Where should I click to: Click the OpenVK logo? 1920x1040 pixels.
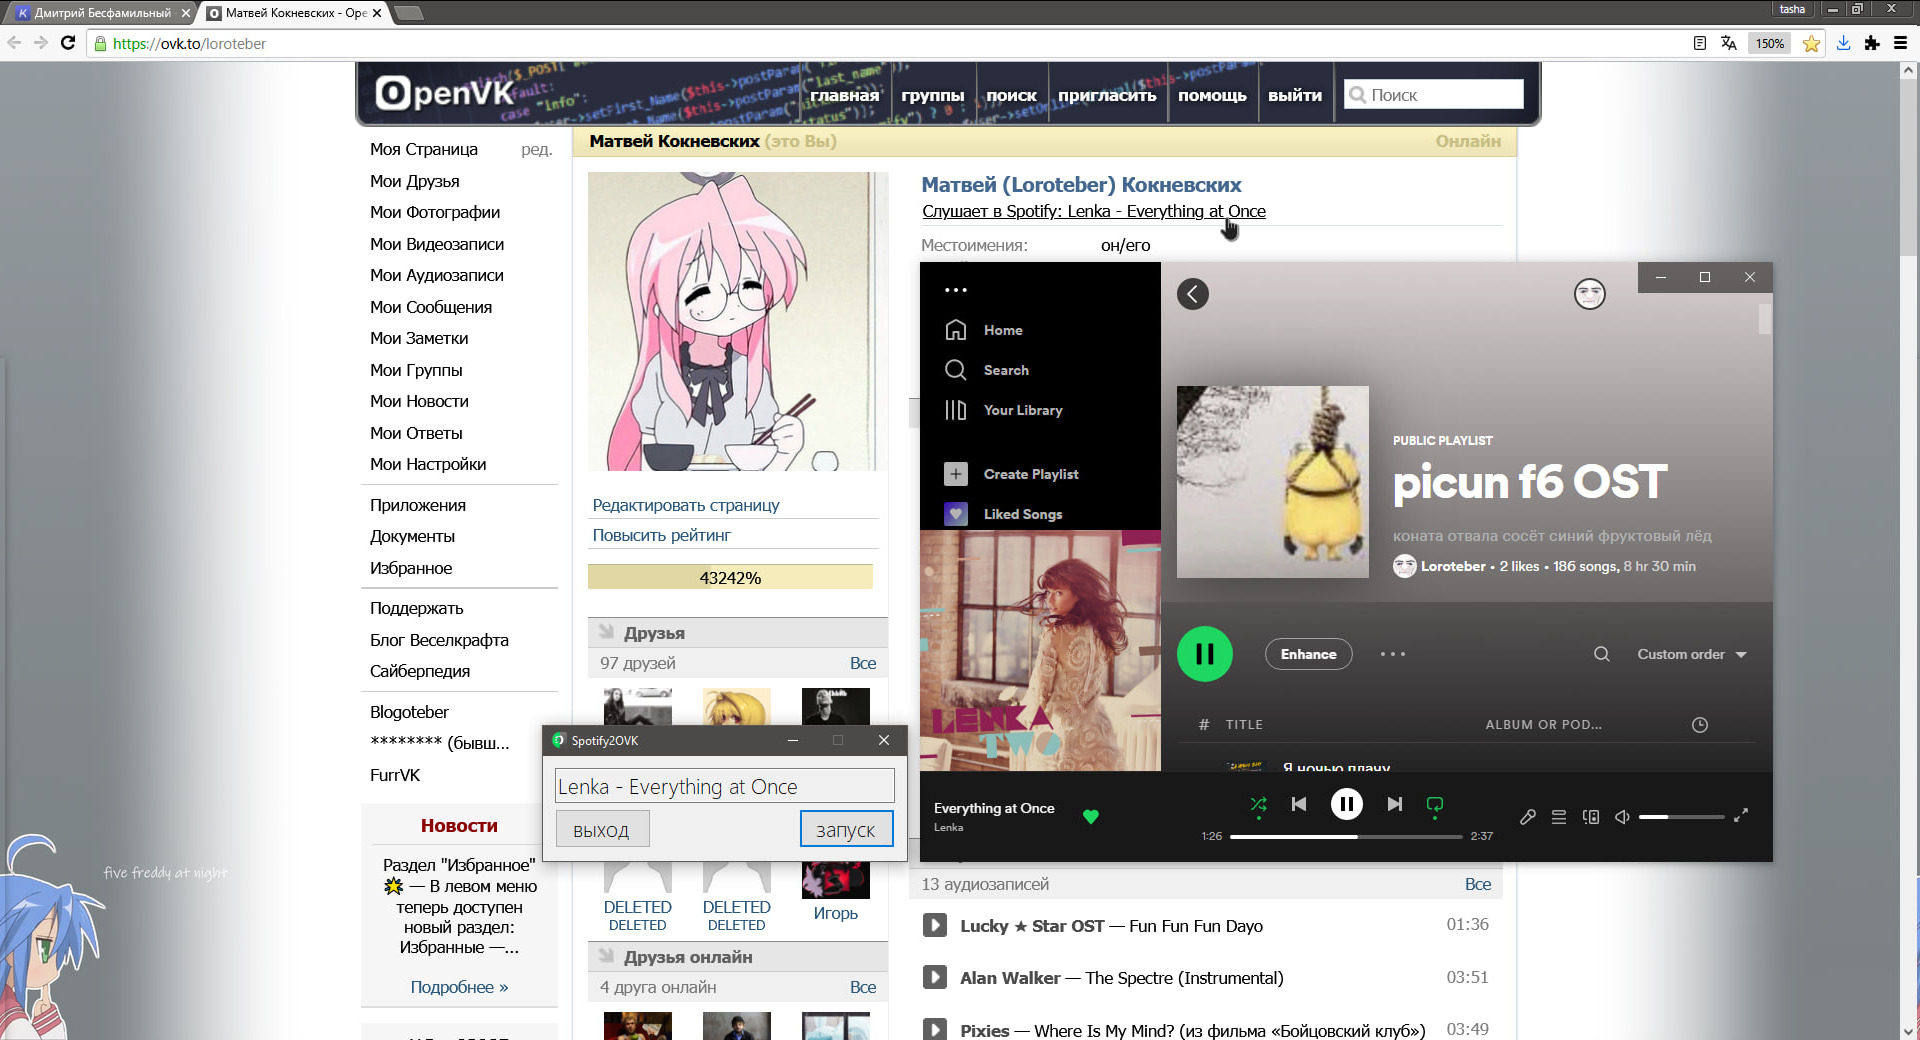tap(444, 93)
